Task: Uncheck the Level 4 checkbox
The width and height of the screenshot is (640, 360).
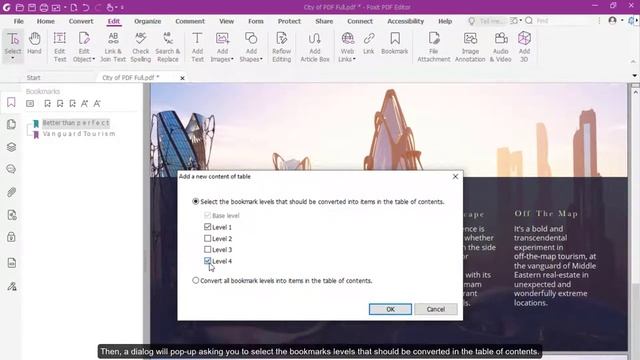Action: click(207, 260)
